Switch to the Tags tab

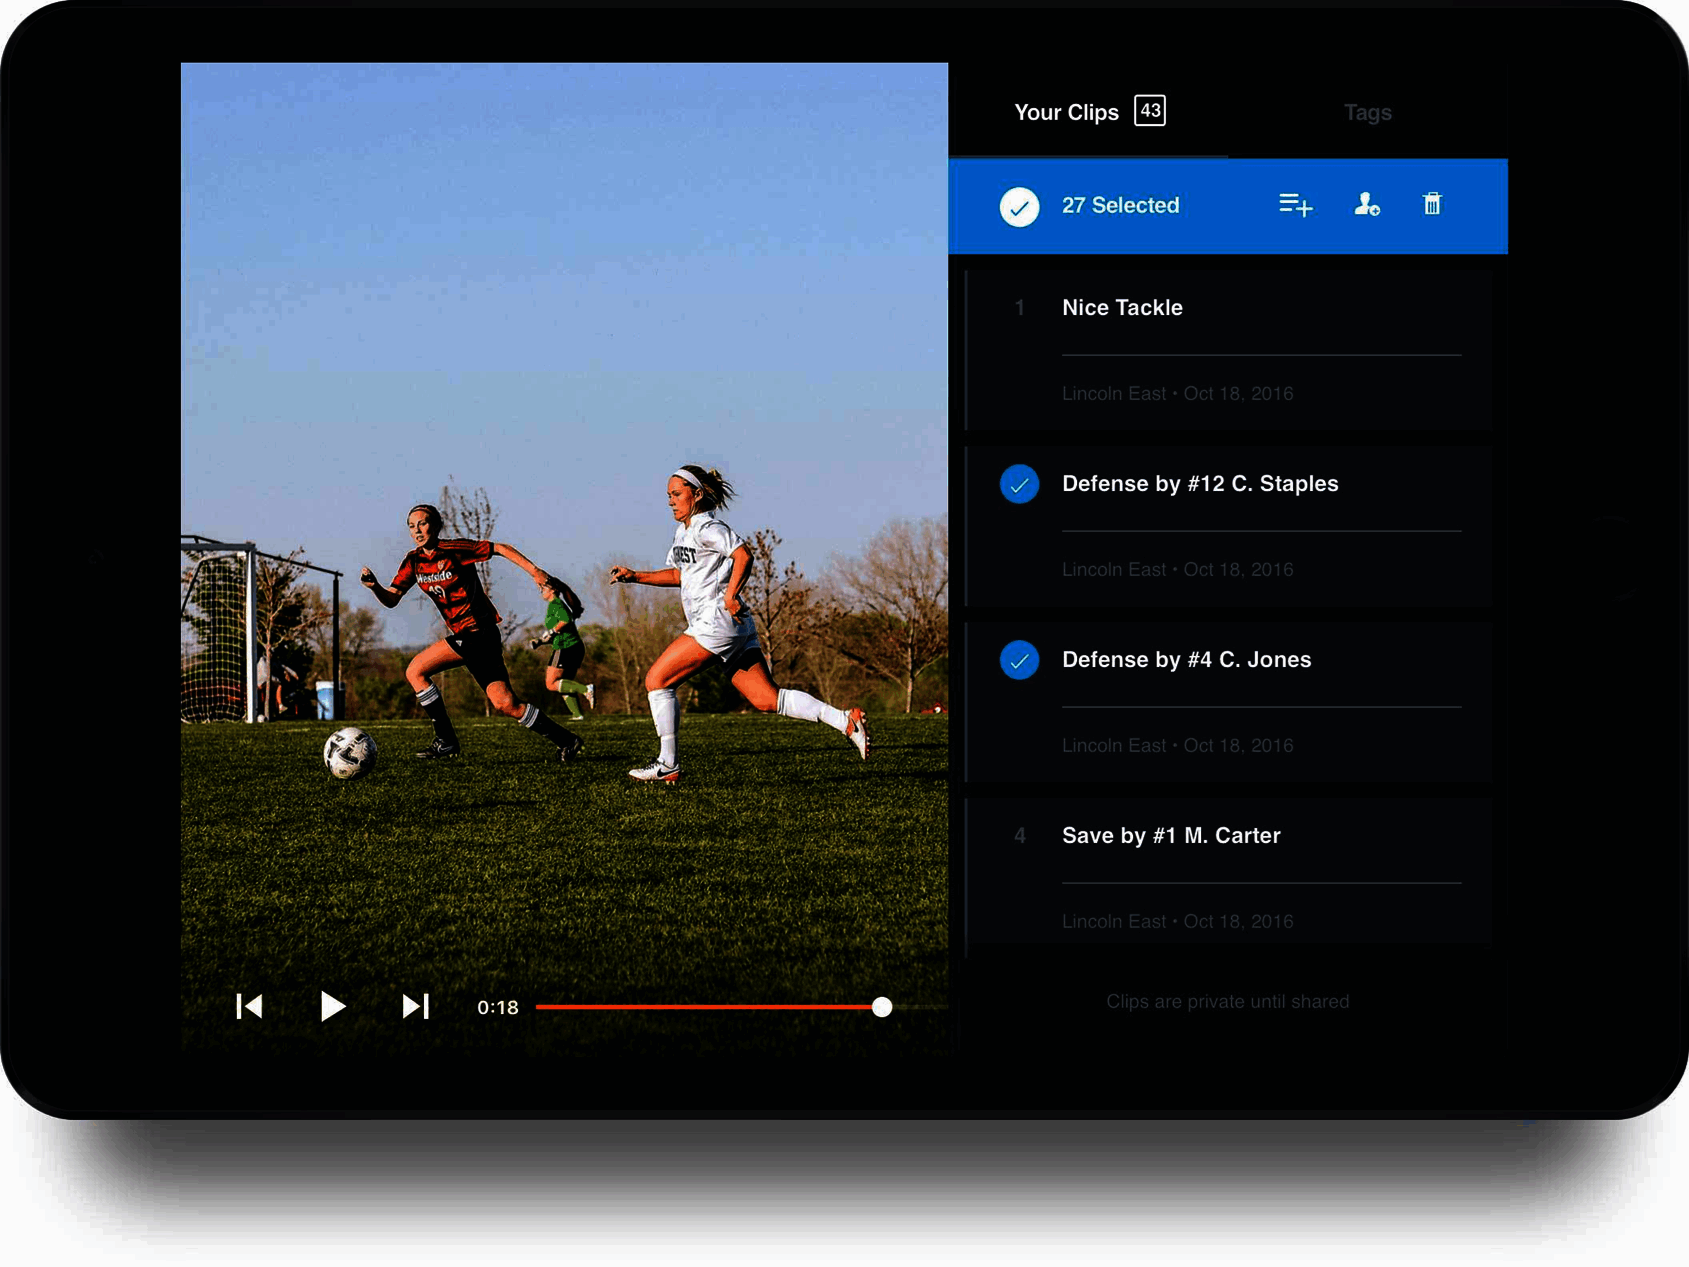1367,112
